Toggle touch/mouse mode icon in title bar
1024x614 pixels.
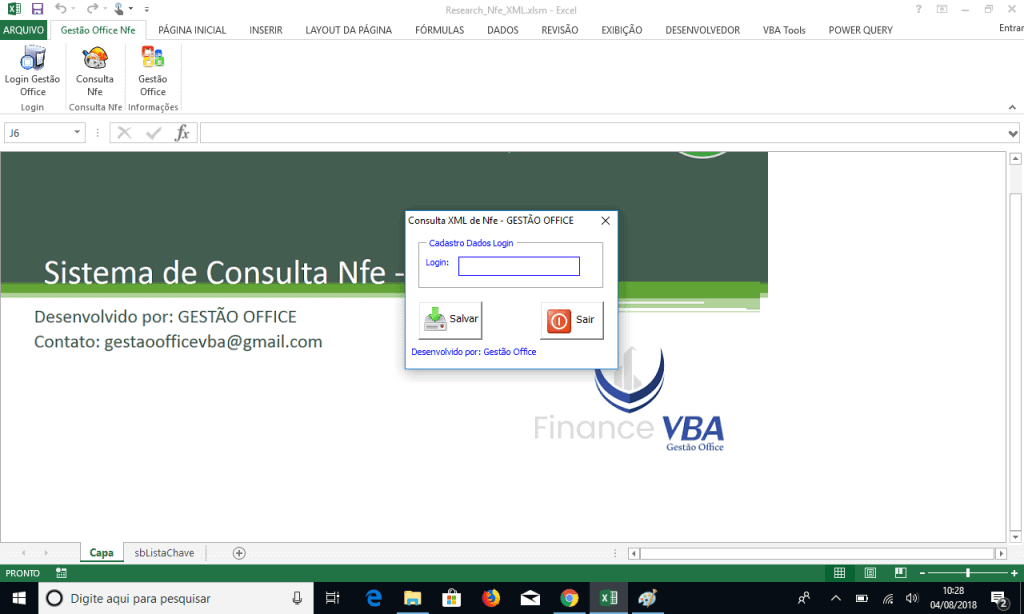pos(119,9)
